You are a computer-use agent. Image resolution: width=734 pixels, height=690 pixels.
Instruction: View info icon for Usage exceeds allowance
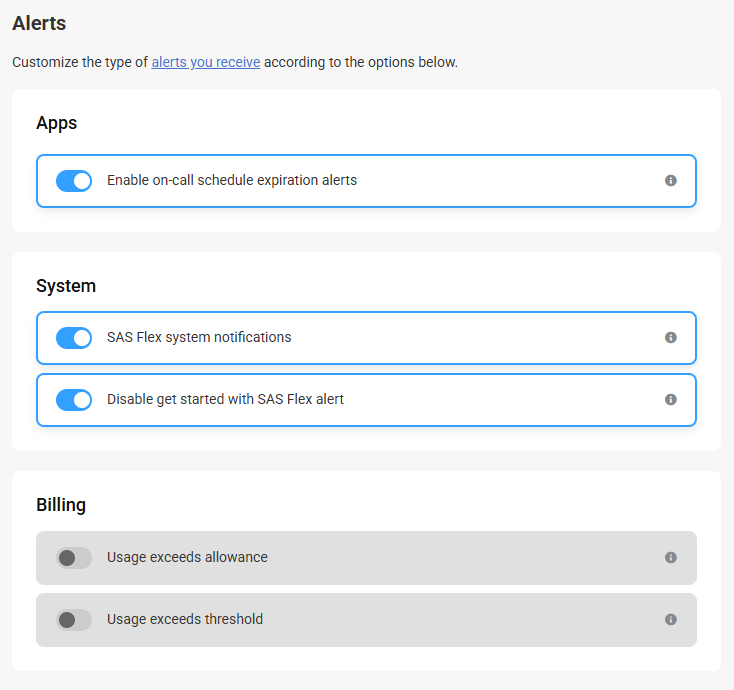(x=670, y=557)
